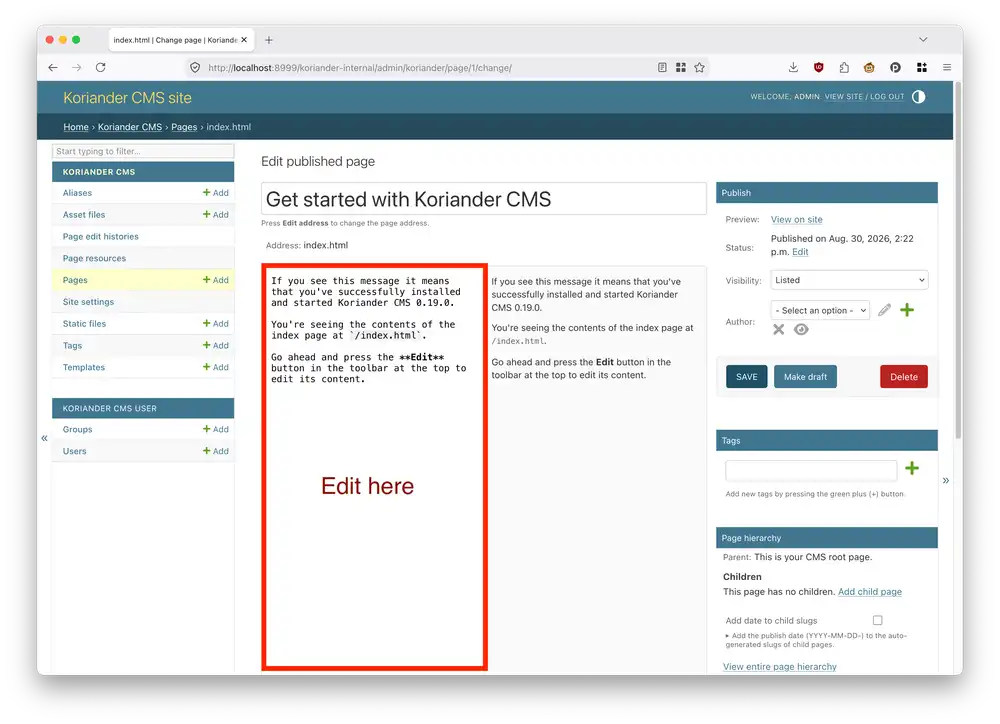Viewport: 1000px width, 724px height.
Task: Open reader view icon in address bar
Action: (x=662, y=68)
